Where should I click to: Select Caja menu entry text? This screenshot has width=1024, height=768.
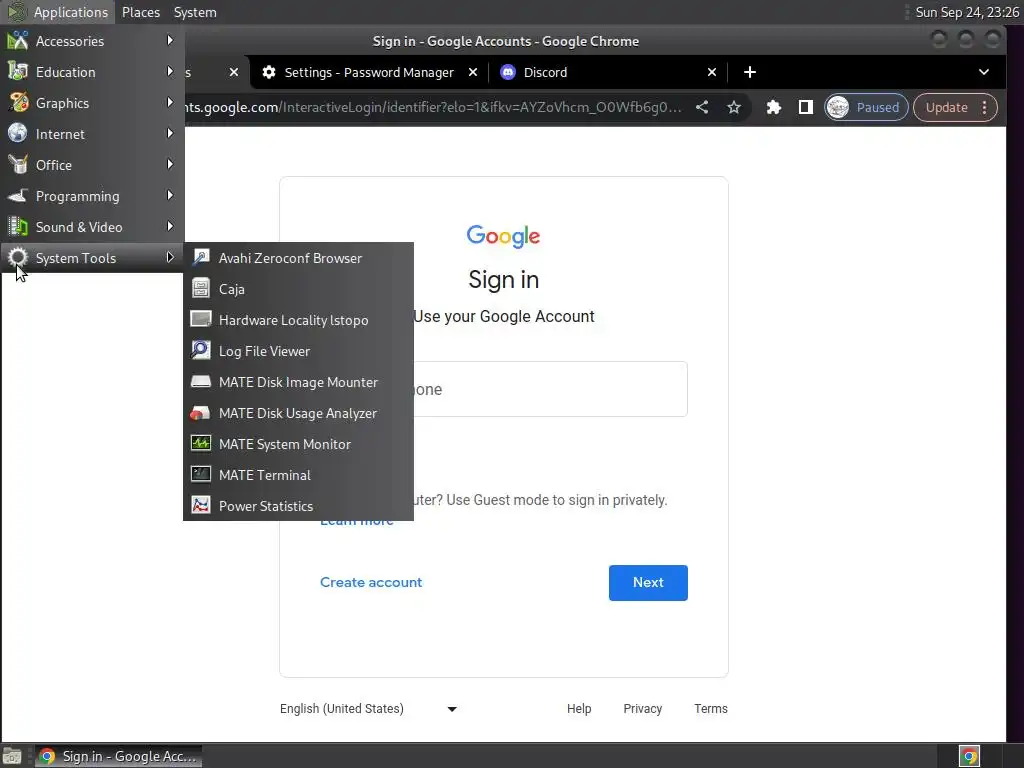(x=232, y=289)
